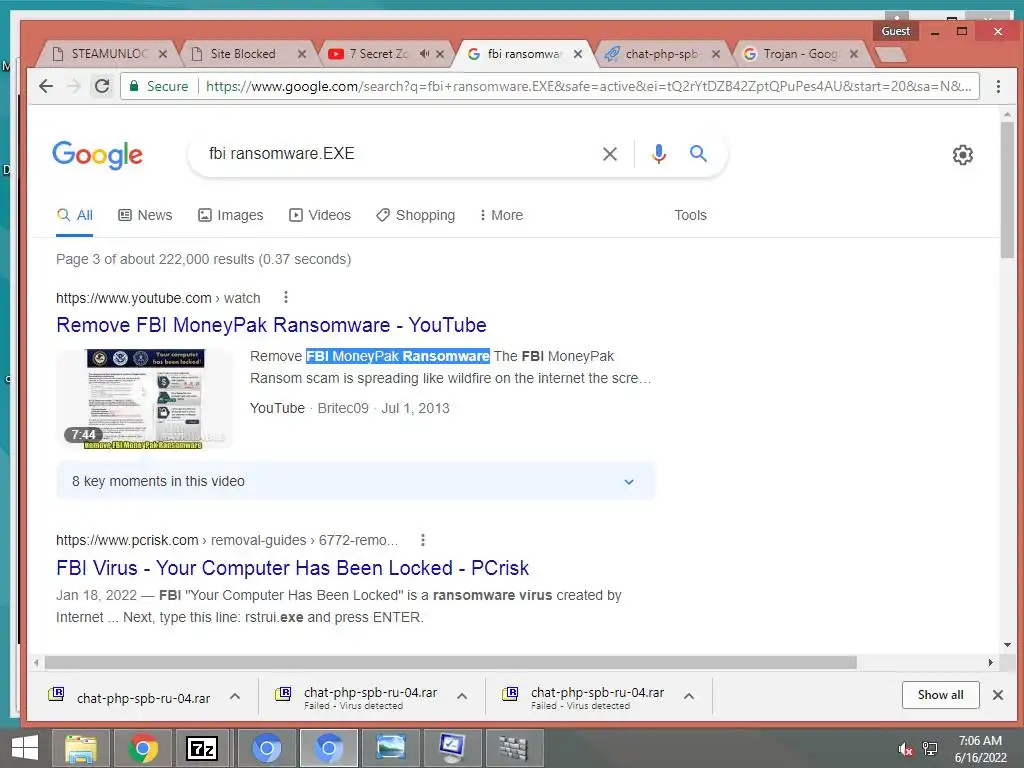Open options dots beside pcrisk.com result
The image size is (1024, 768).
pos(423,540)
